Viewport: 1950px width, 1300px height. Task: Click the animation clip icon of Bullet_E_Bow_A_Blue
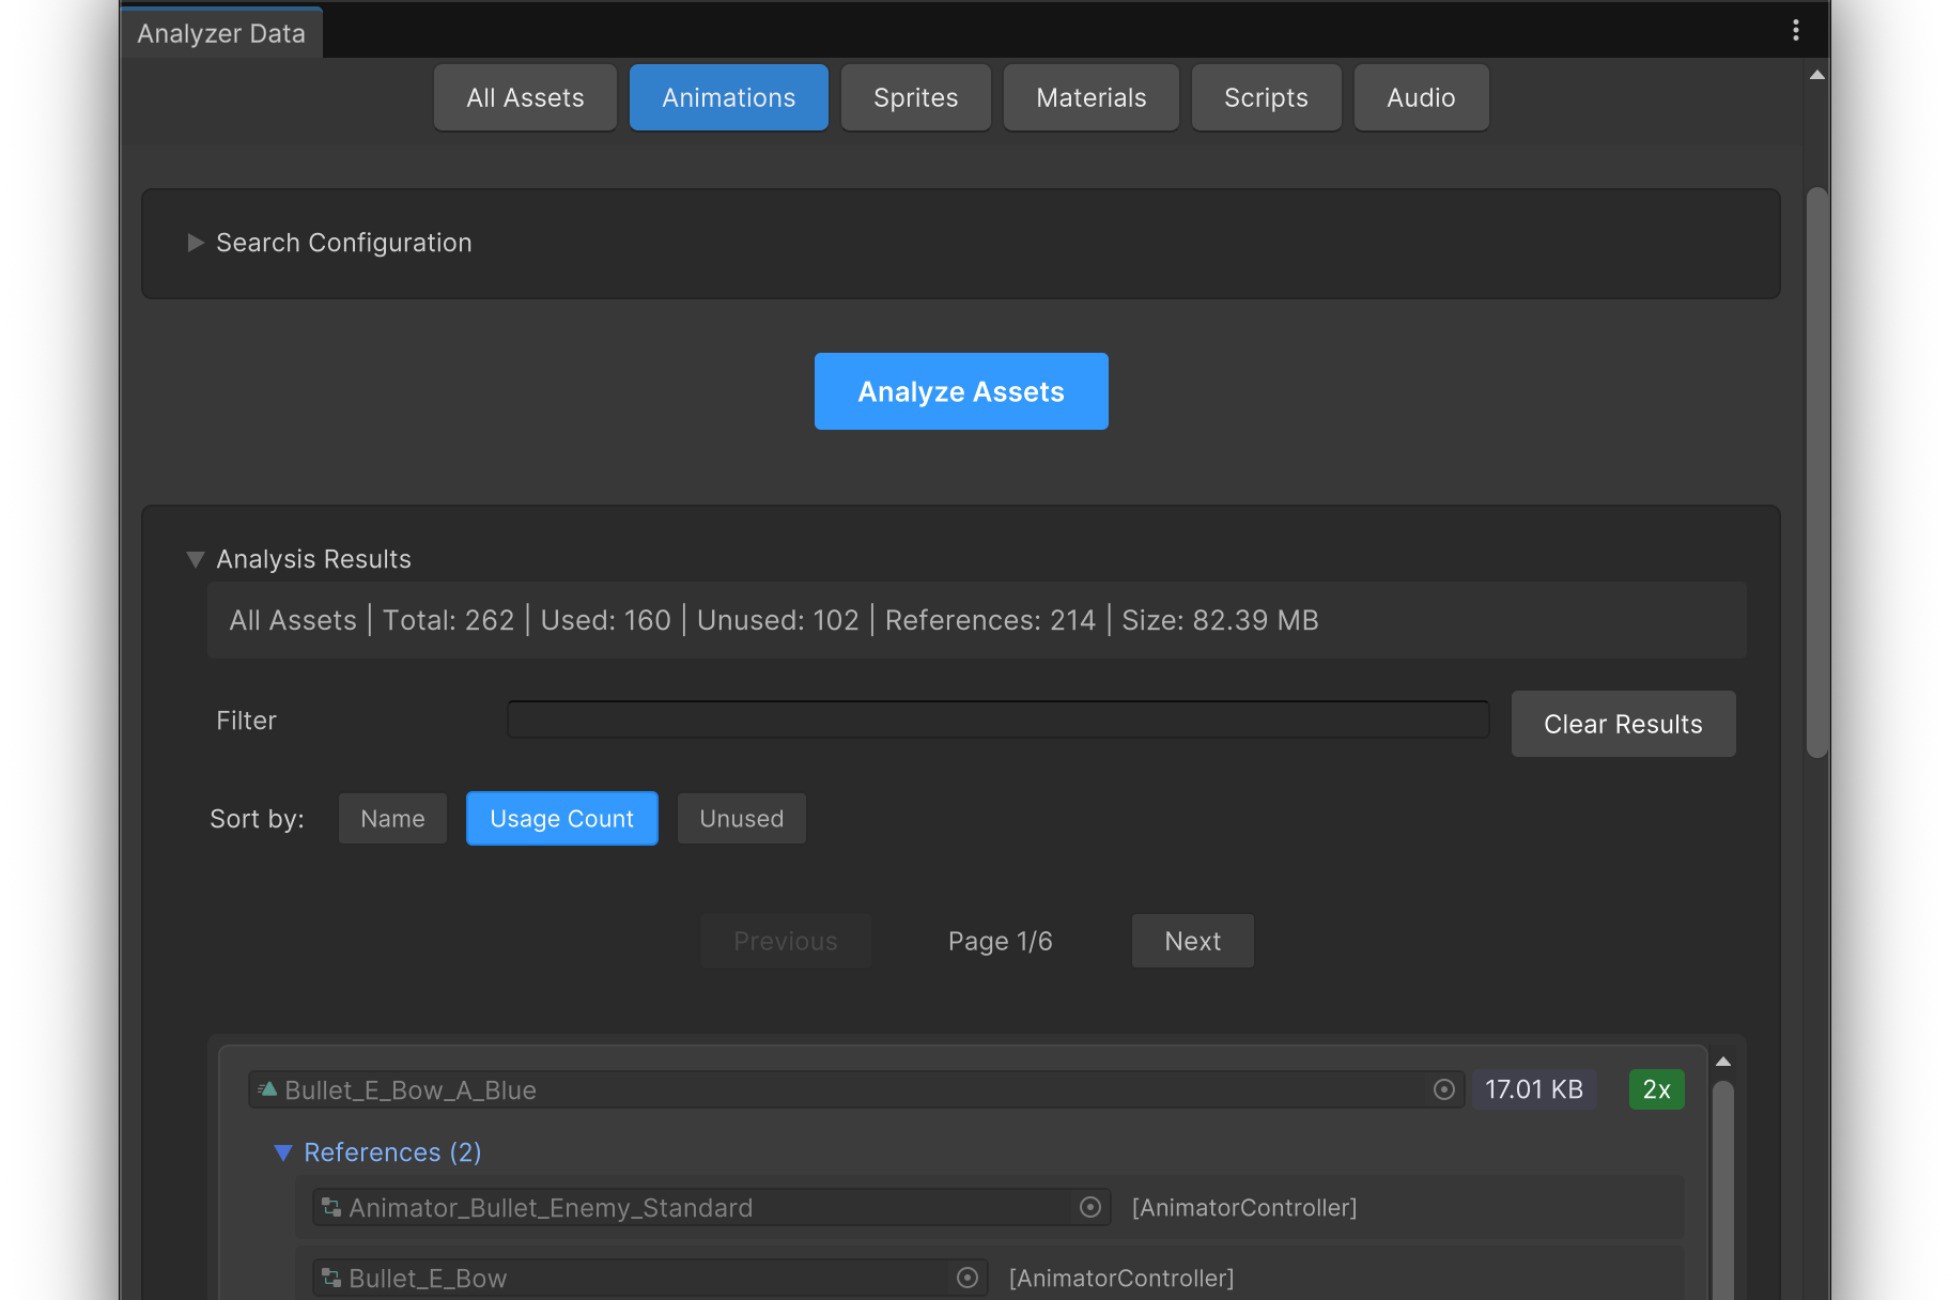tap(267, 1089)
